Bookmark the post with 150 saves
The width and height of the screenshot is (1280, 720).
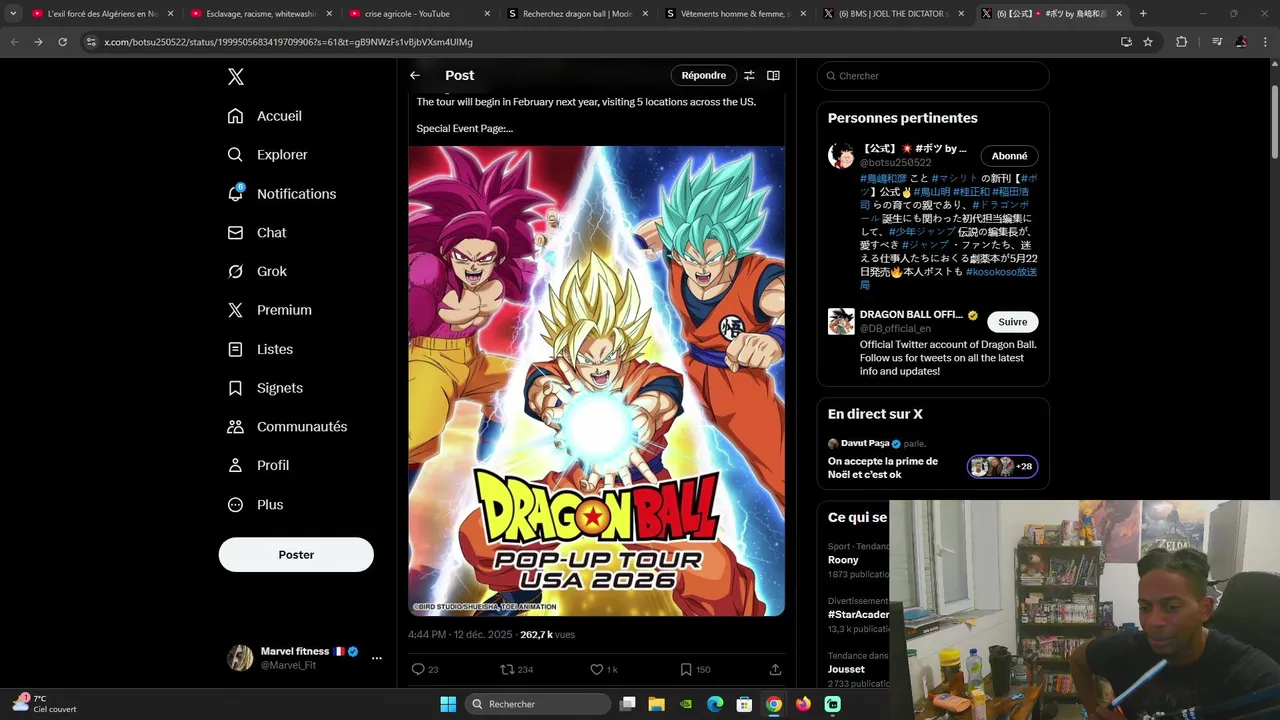695,669
